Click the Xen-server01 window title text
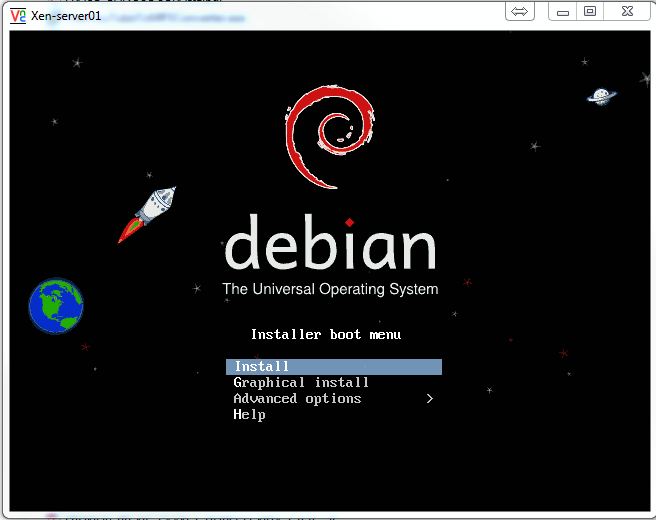 pyautogui.click(x=66, y=15)
